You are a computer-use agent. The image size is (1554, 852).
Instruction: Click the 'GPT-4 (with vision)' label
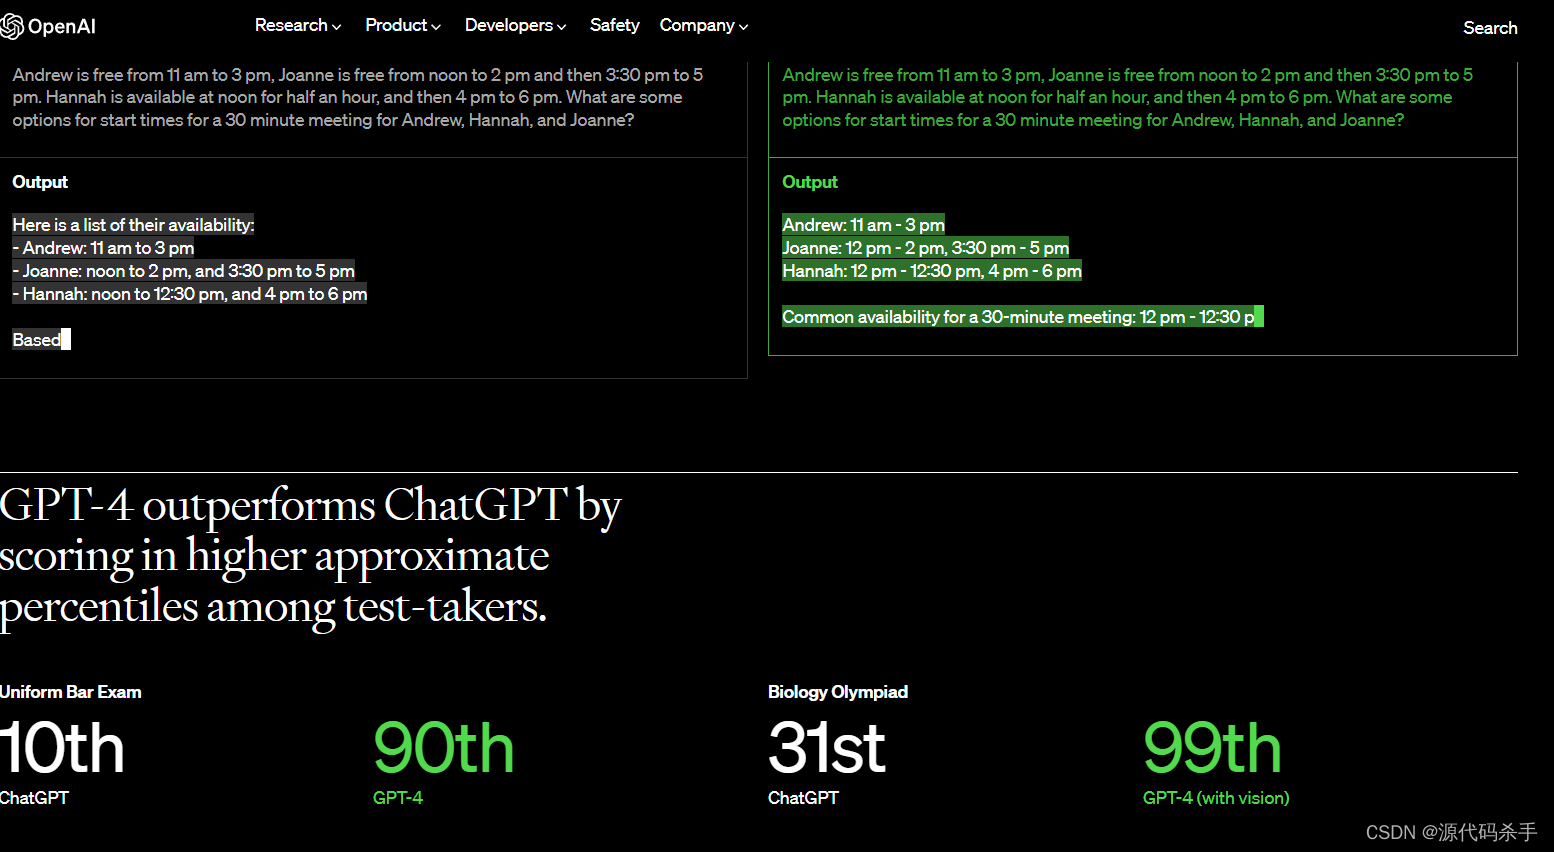(1216, 798)
